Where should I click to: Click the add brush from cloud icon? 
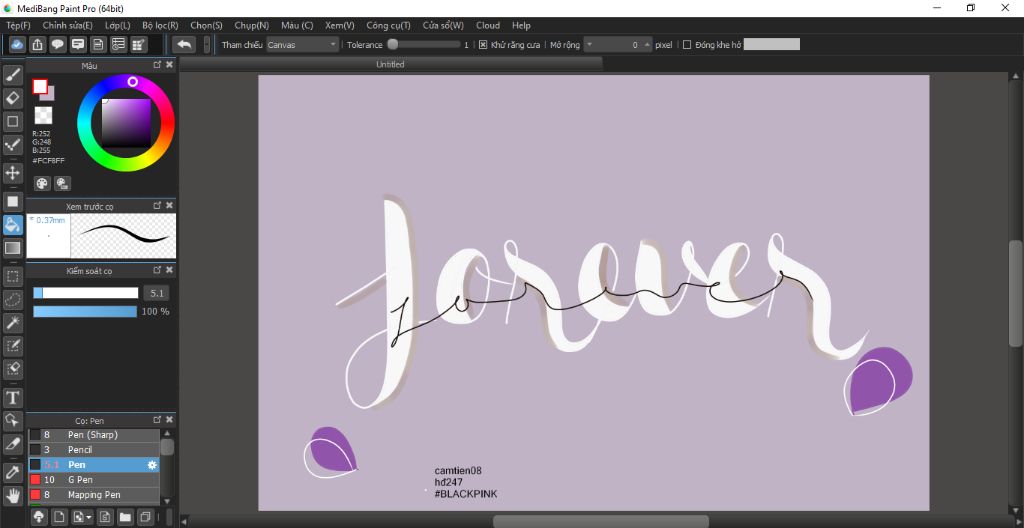pyautogui.click(x=39, y=517)
